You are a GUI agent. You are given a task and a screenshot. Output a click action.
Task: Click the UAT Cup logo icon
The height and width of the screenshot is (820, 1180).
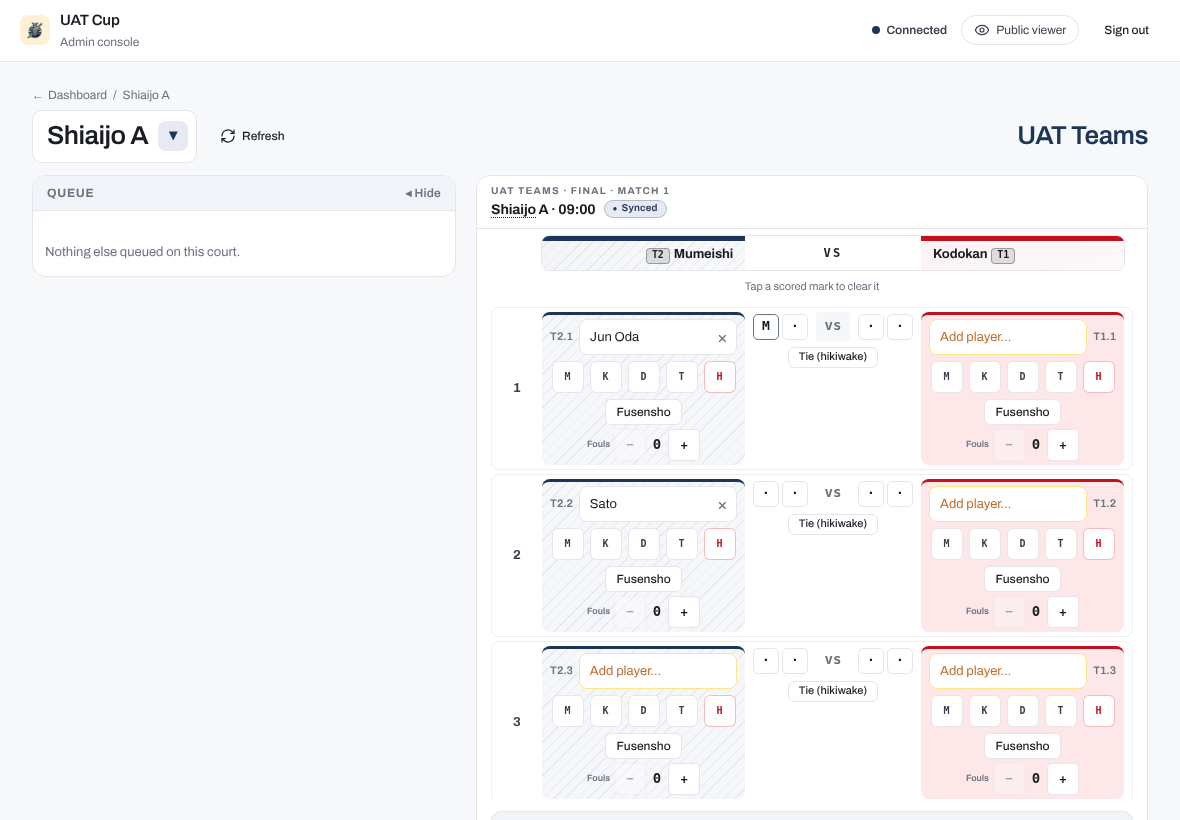tap(35, 30)
